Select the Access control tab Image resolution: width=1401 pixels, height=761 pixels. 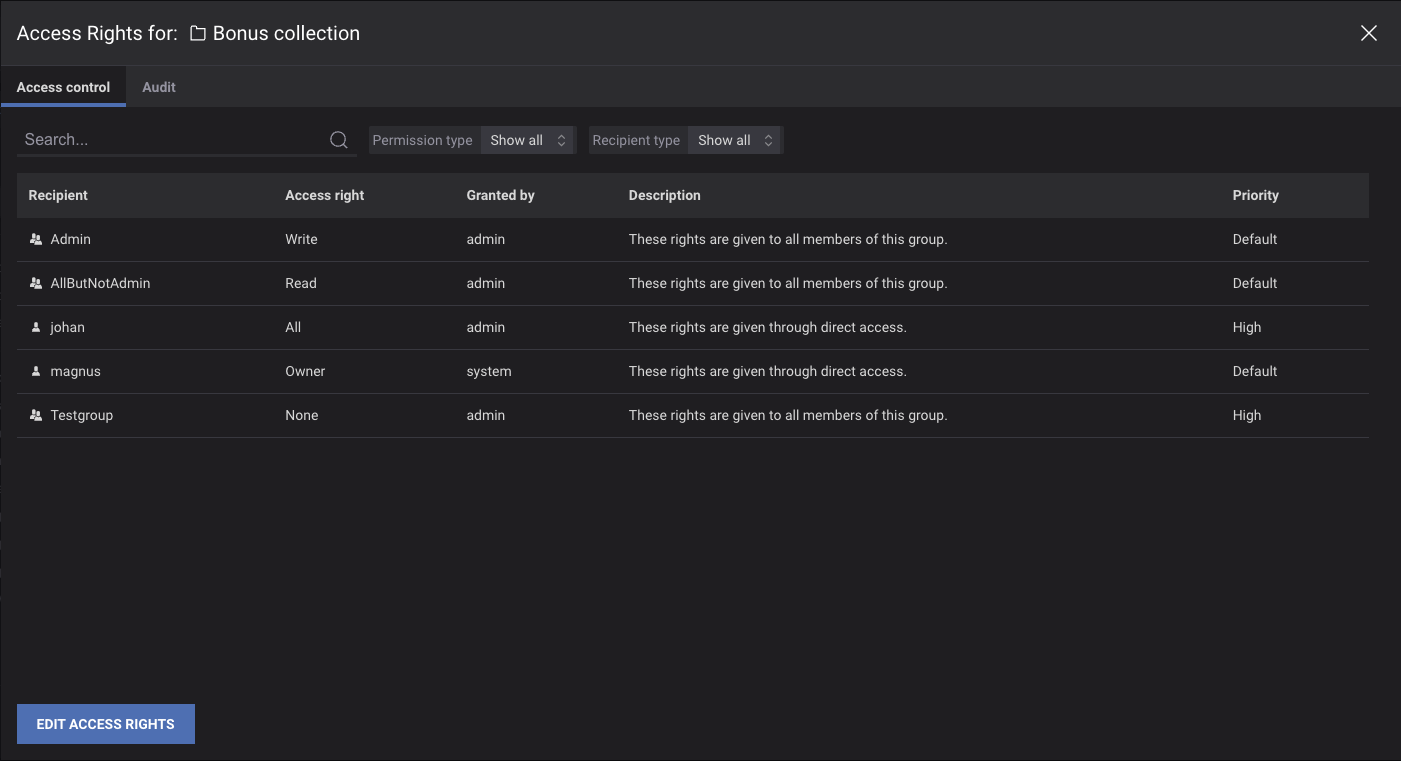(x=63, y=87)
